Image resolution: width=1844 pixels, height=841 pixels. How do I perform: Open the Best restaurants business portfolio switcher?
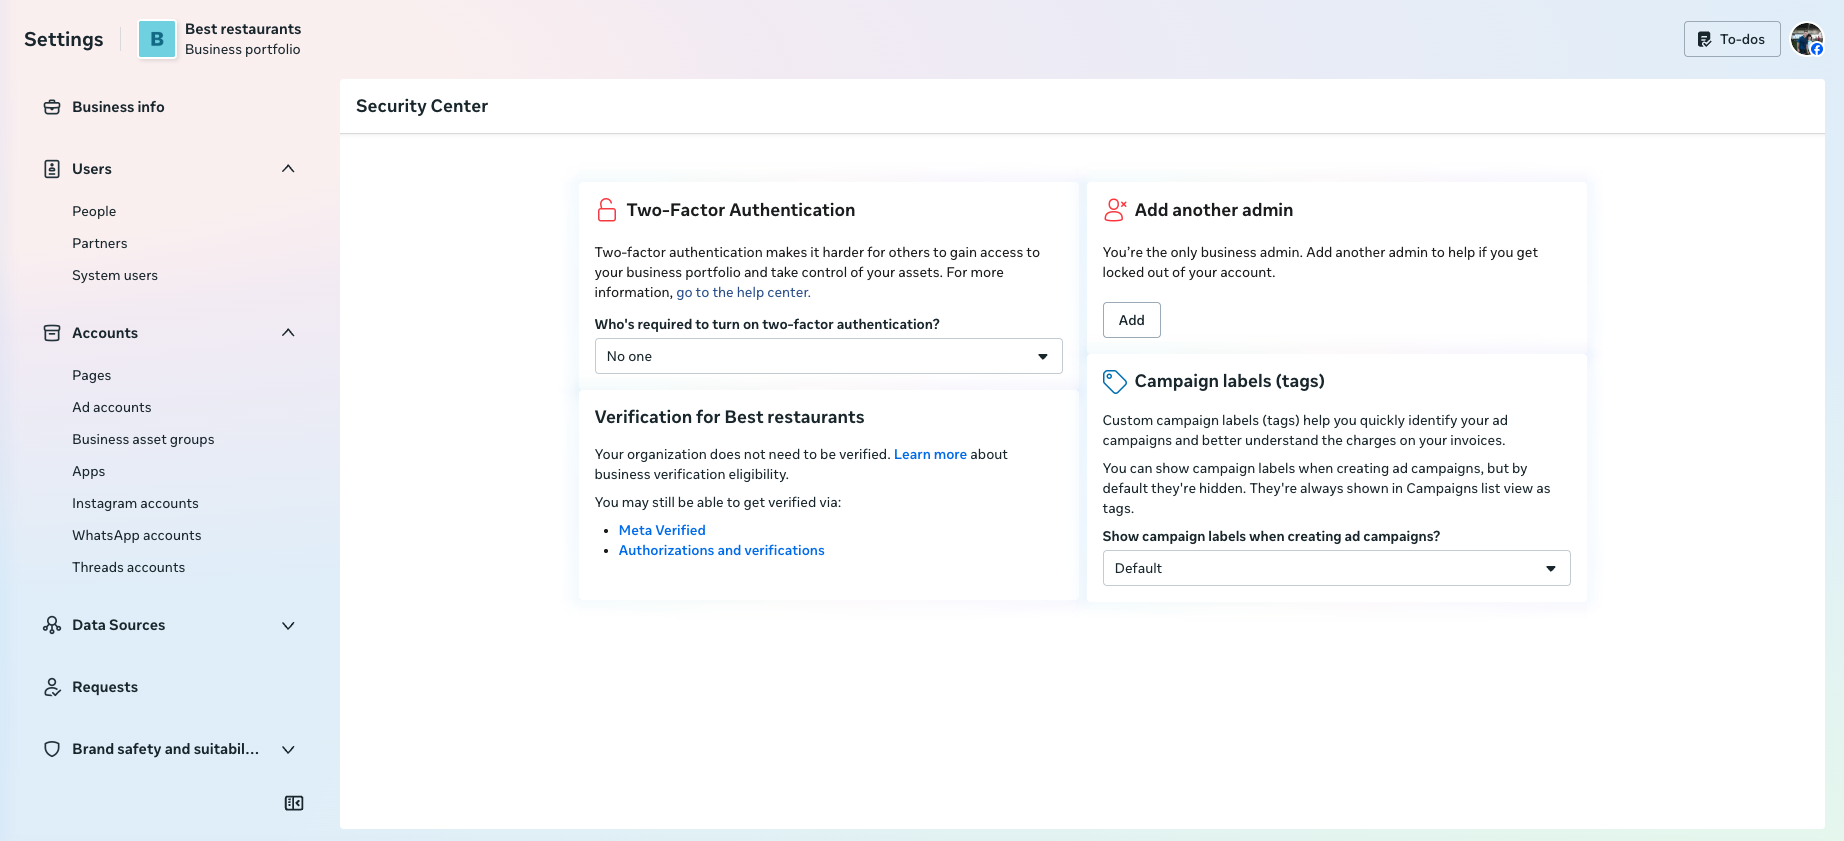pos(220,39)
